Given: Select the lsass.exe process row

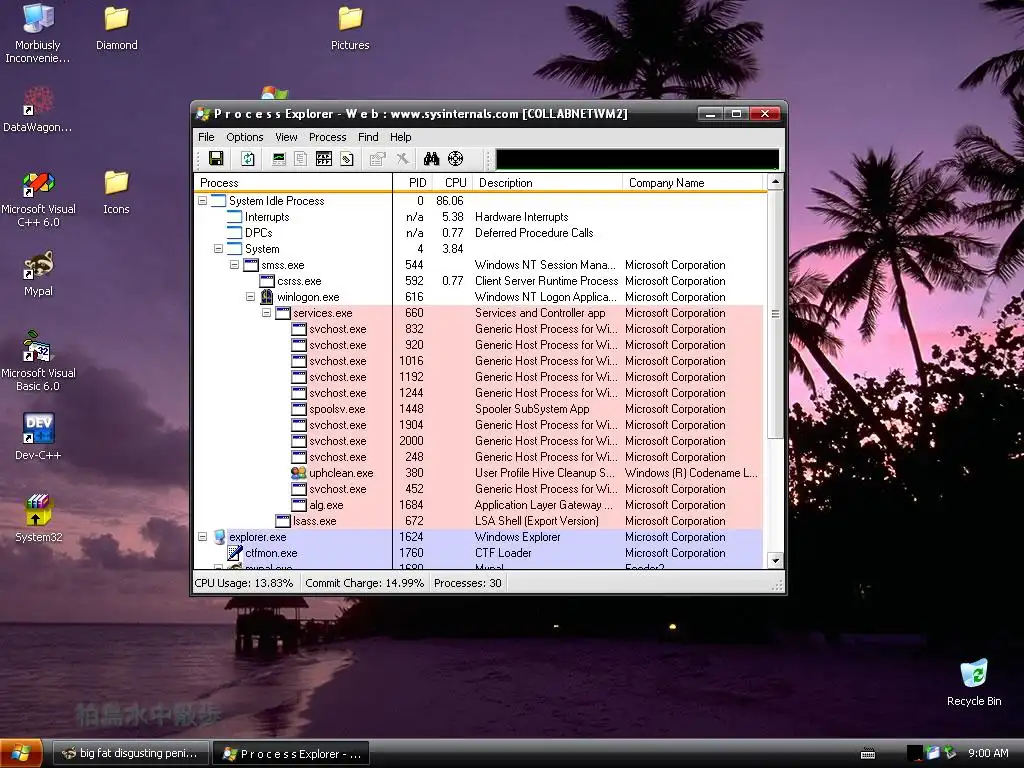Looking at the screenshot, I should click(x=479, y=520).
